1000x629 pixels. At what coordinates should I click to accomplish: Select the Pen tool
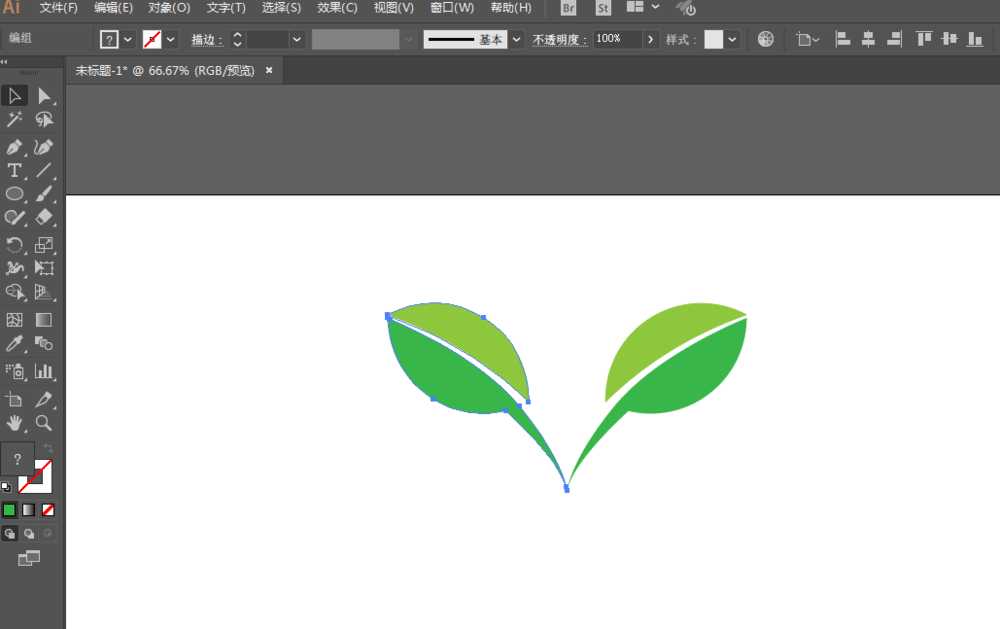[x=14, y=147]
